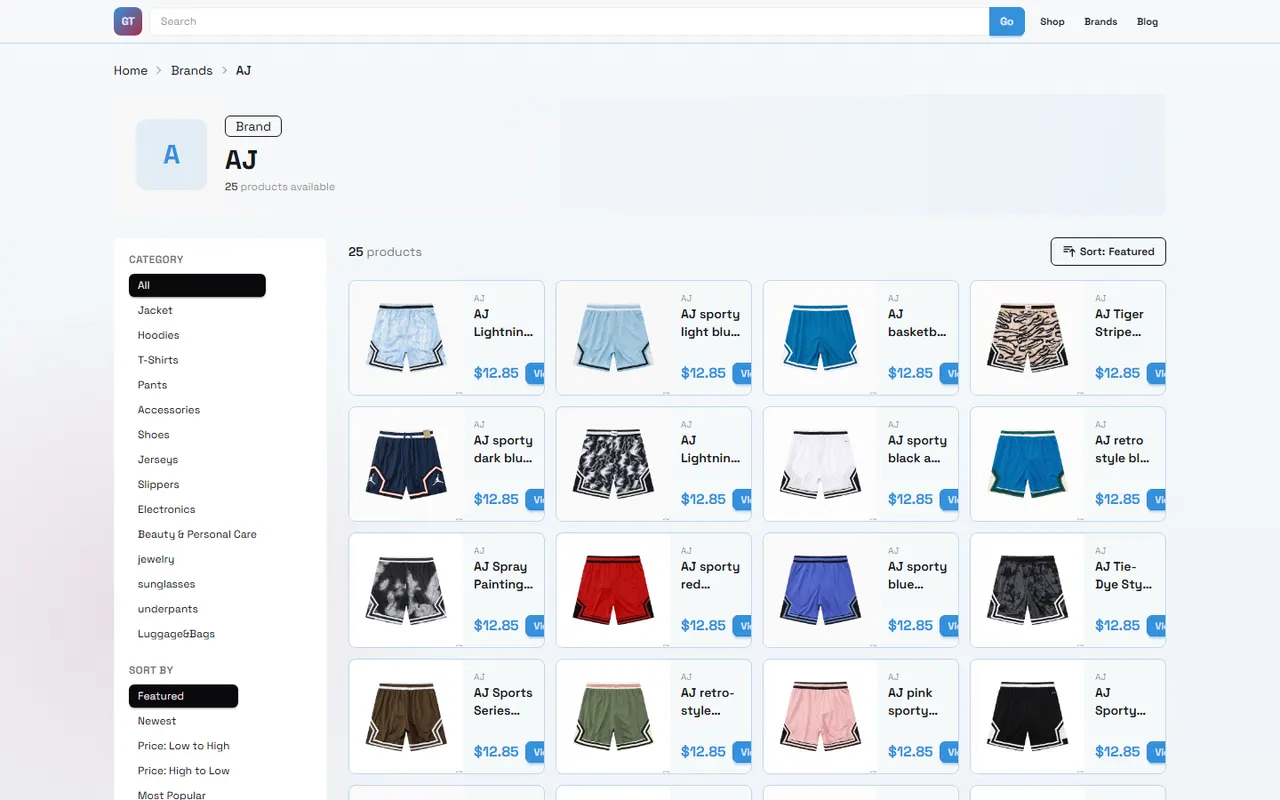
Task: Filter by Hoodies category
Action: point(158,335)
